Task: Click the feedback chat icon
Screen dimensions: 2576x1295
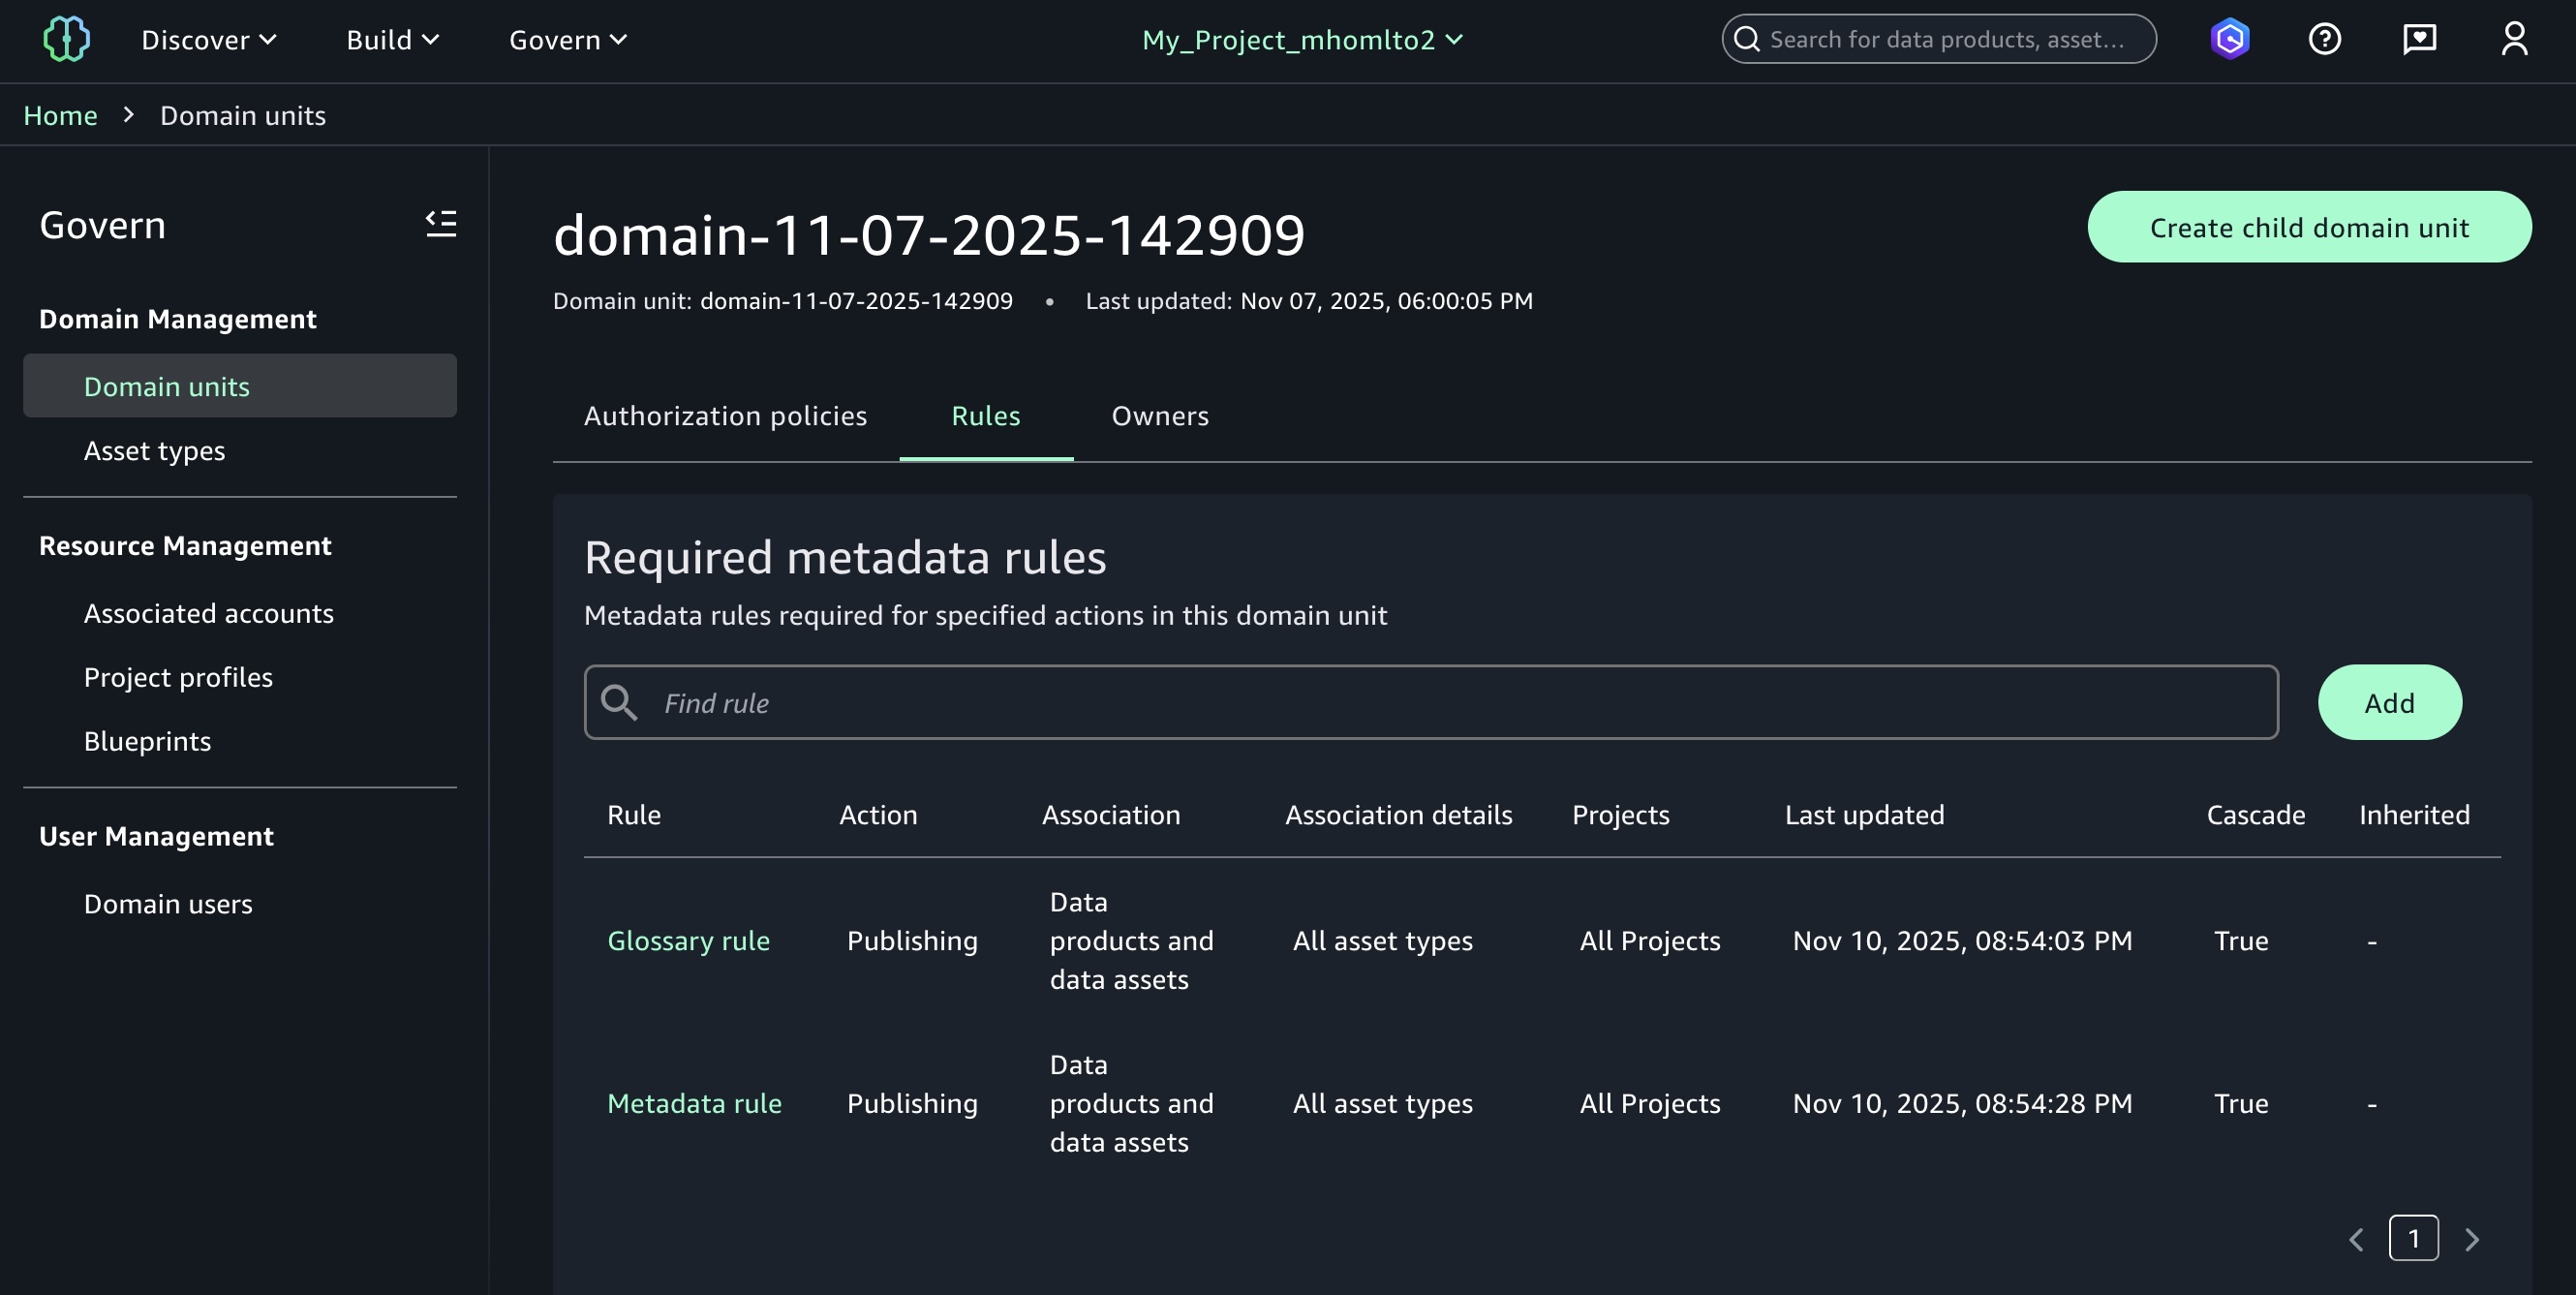Action: coord(2419,40)
